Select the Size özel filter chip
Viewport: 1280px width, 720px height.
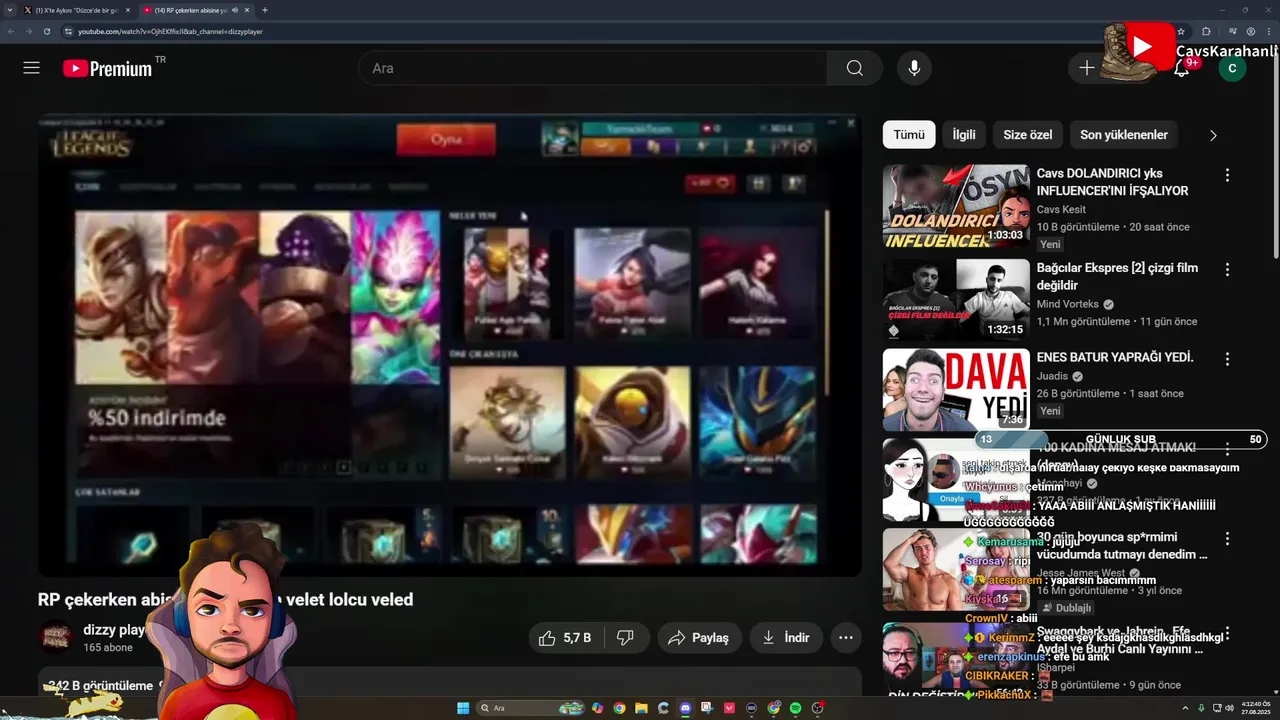pos(1028,135)
